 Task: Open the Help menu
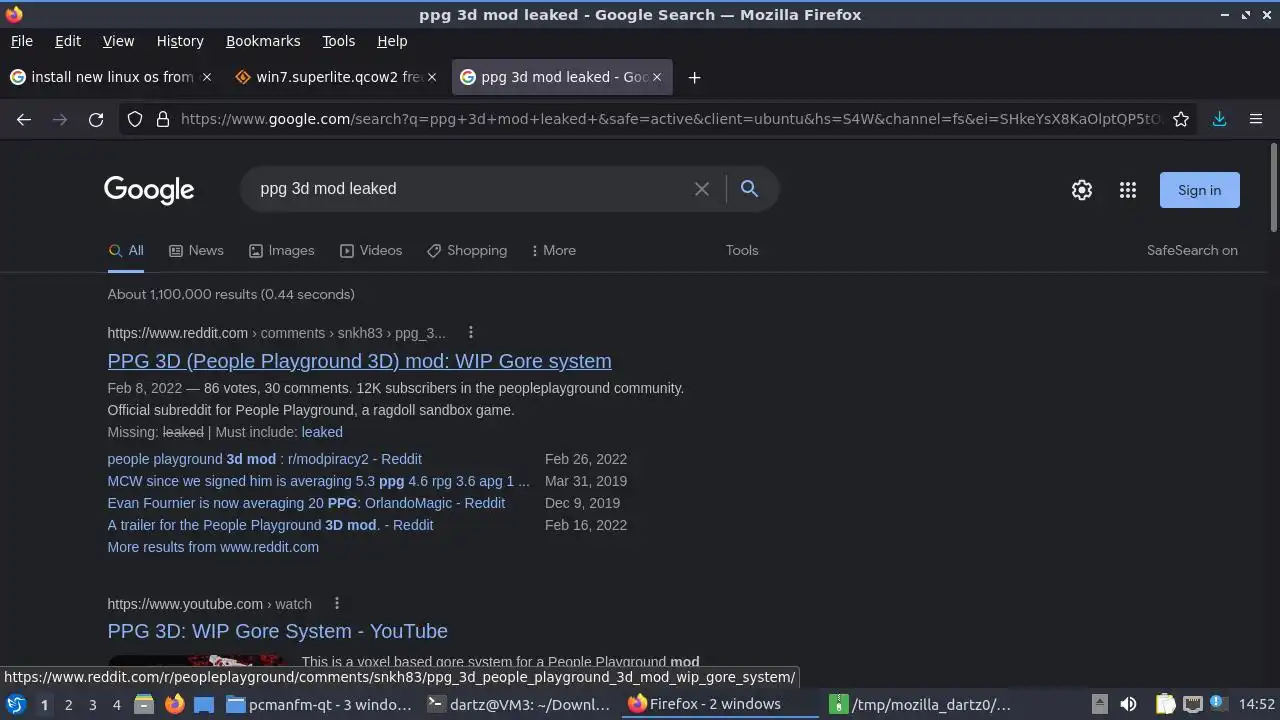click(392, 41)
